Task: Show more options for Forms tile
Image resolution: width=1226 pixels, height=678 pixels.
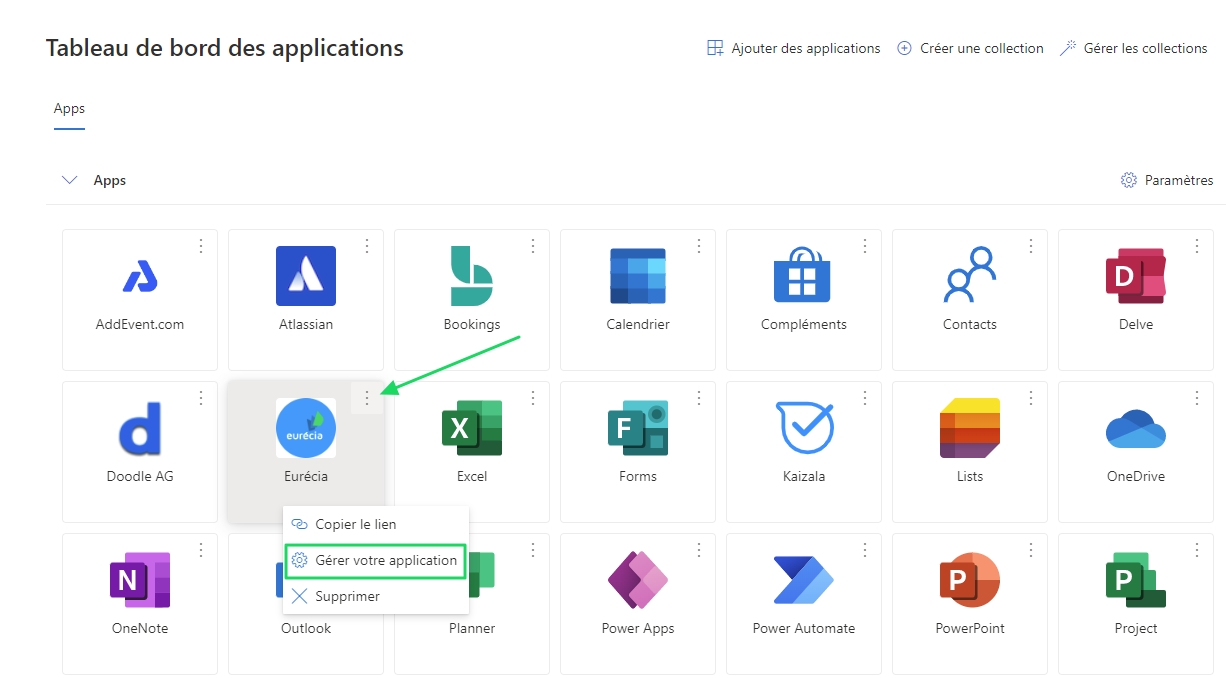Action: (699, 398)
